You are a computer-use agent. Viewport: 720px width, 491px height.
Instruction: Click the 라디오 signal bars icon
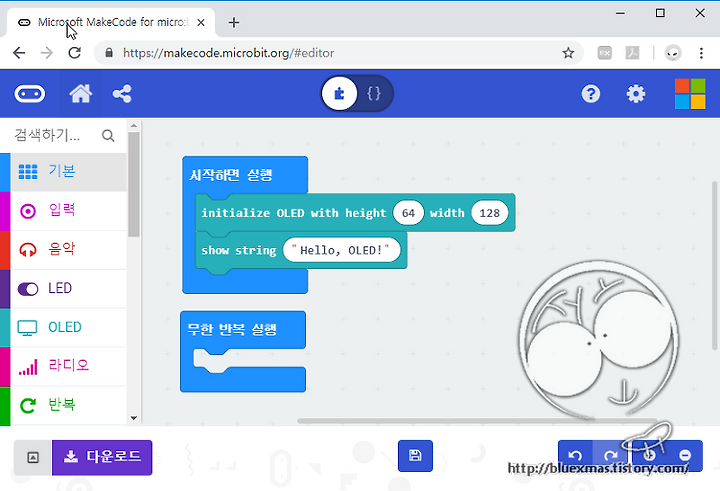tap(28, 367)
